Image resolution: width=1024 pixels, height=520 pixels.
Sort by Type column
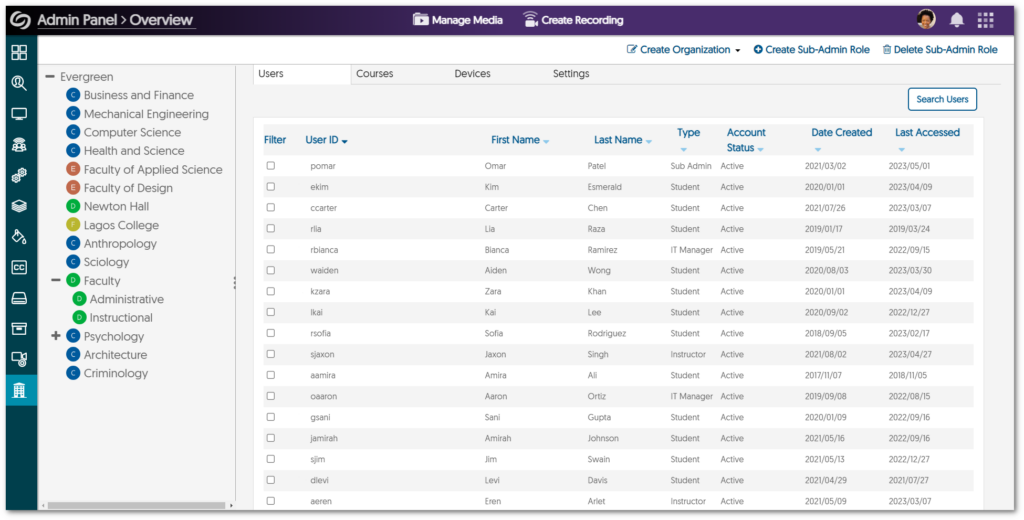(x=688, y=140)
